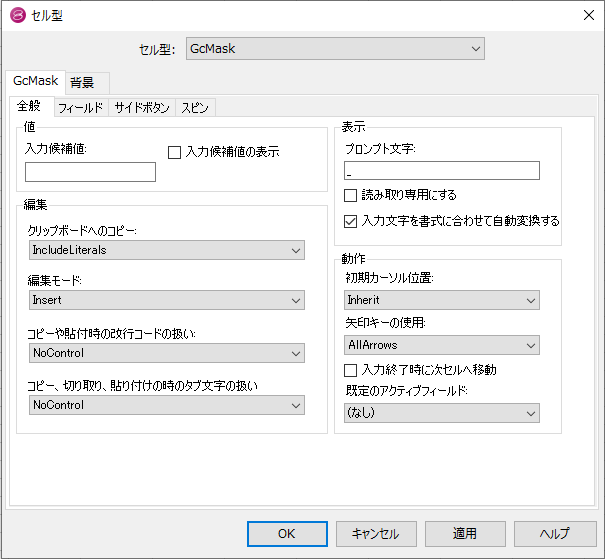Click the ヘルプ button
The image size is (605, 559).
[x=555, y=534]
